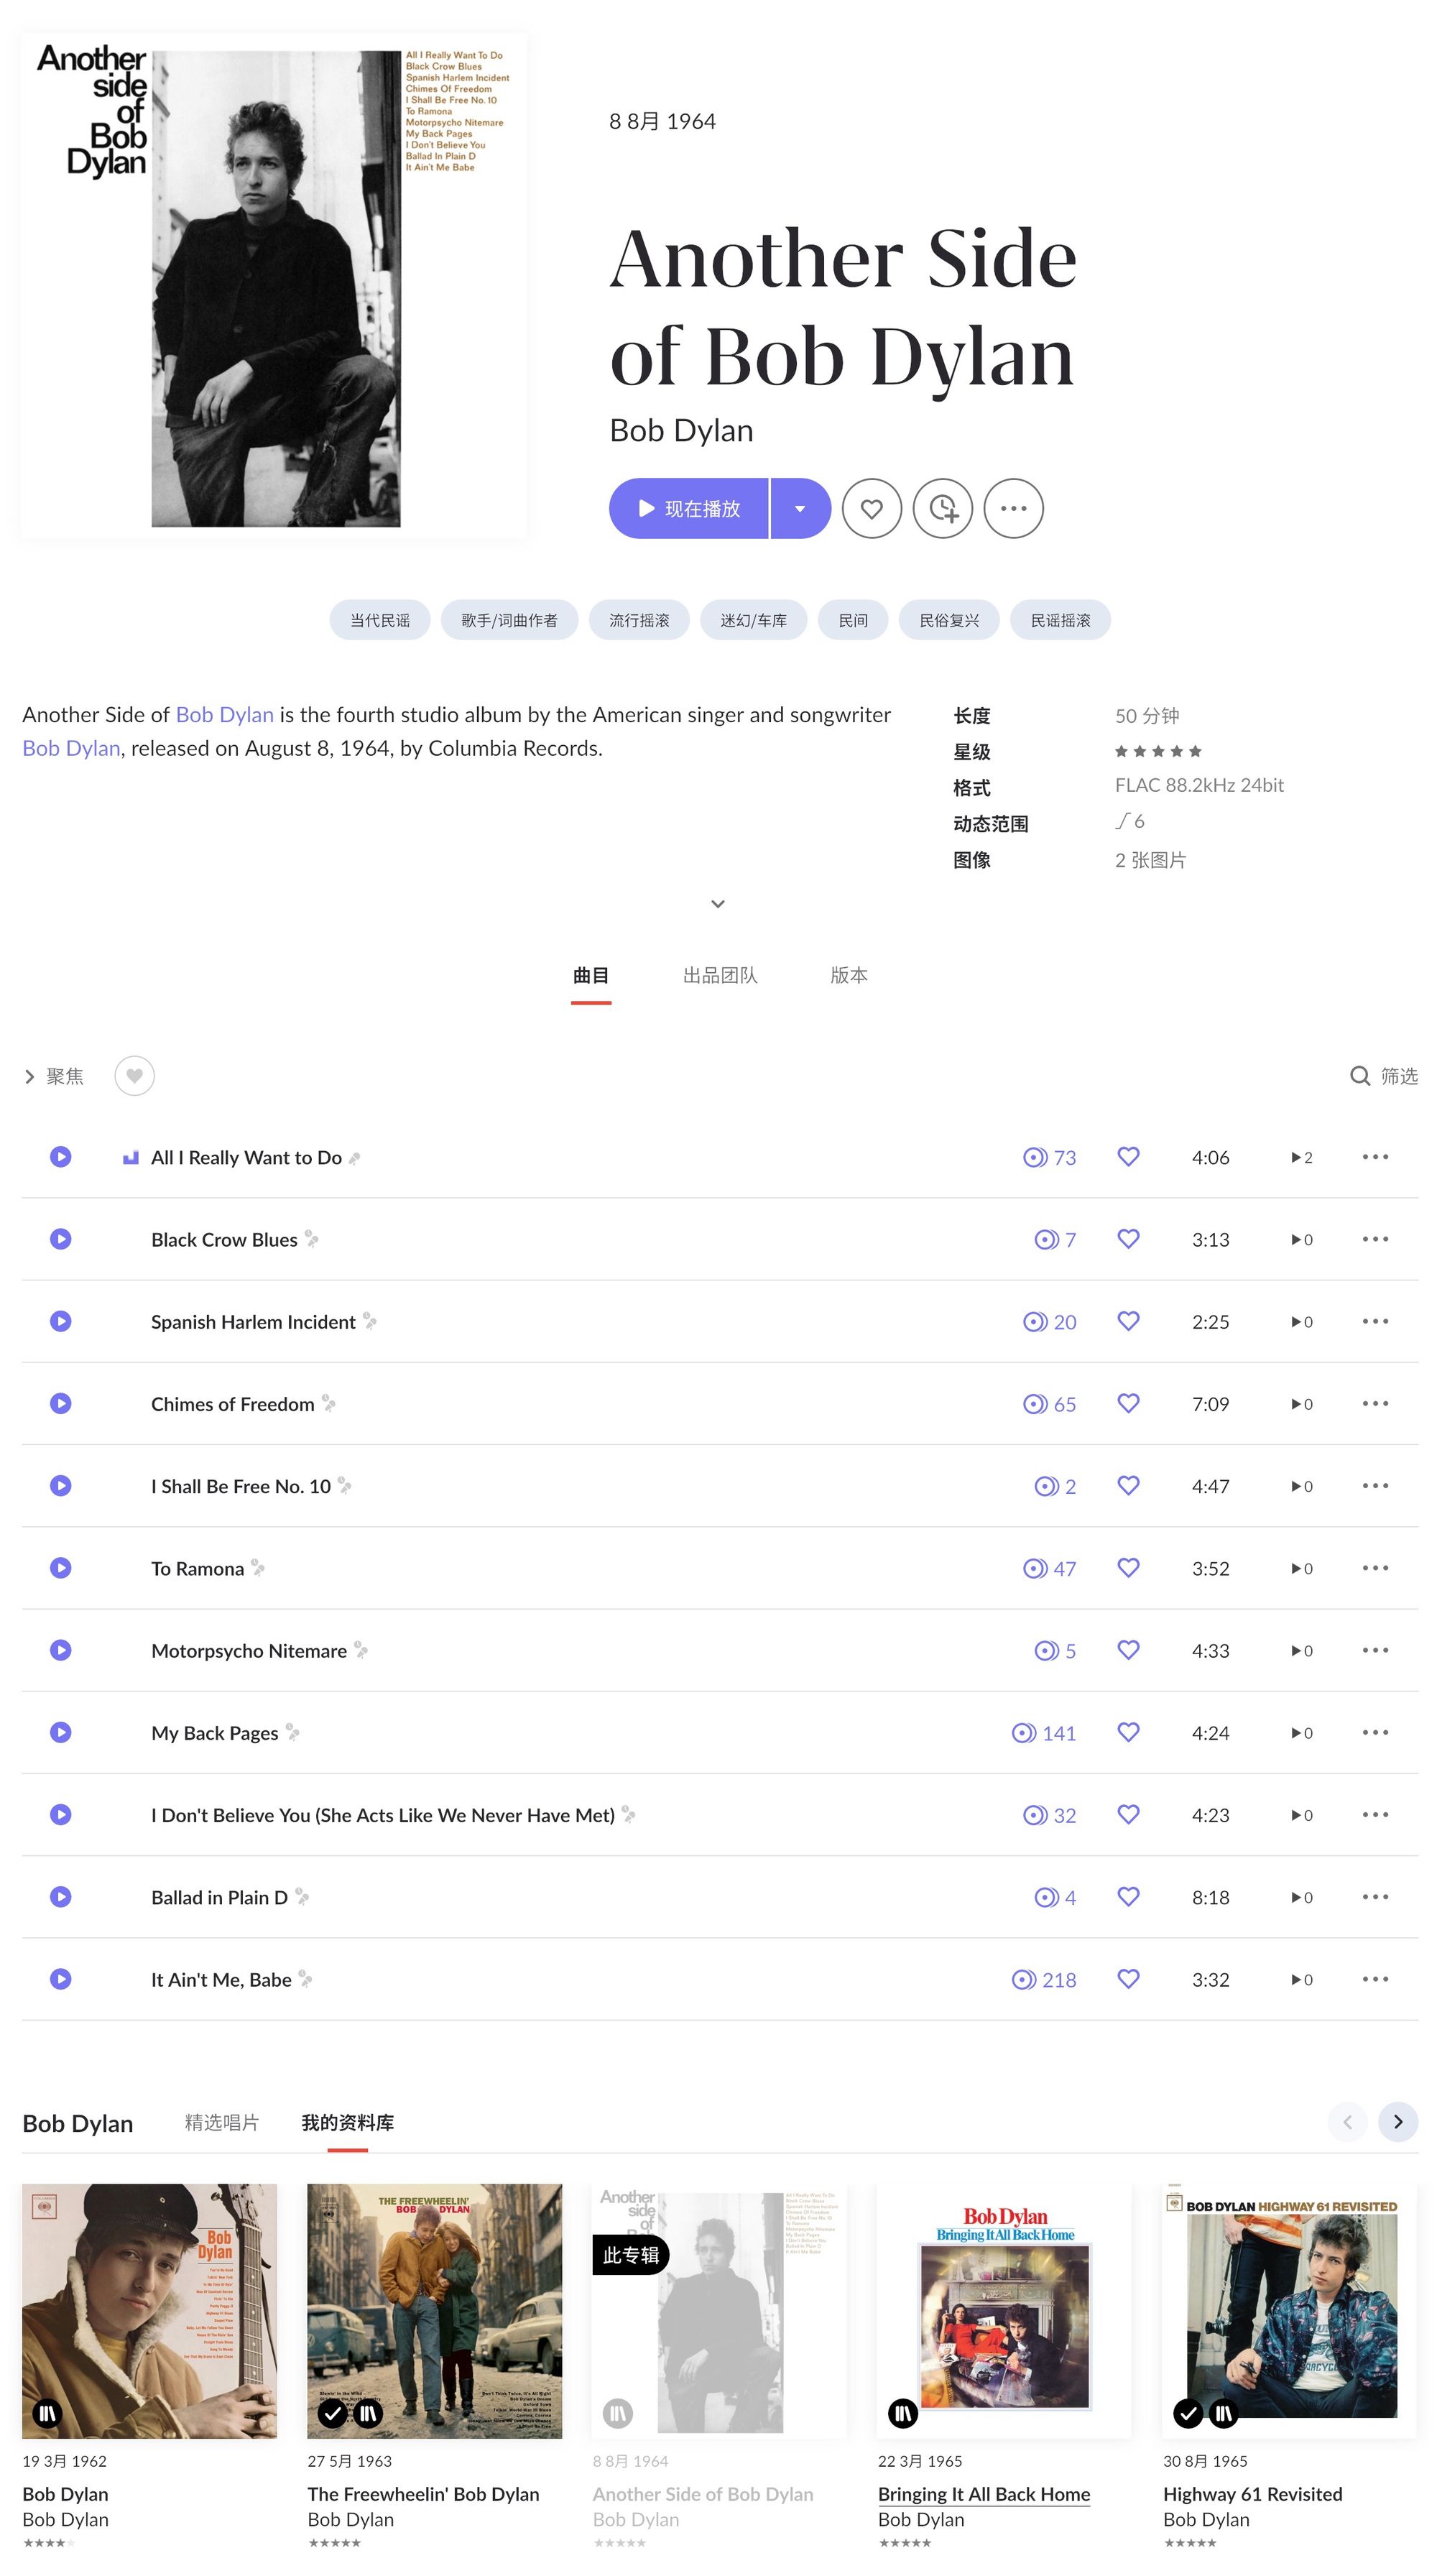Open more options for Chimes of Freedom

coord(1375,1403)
